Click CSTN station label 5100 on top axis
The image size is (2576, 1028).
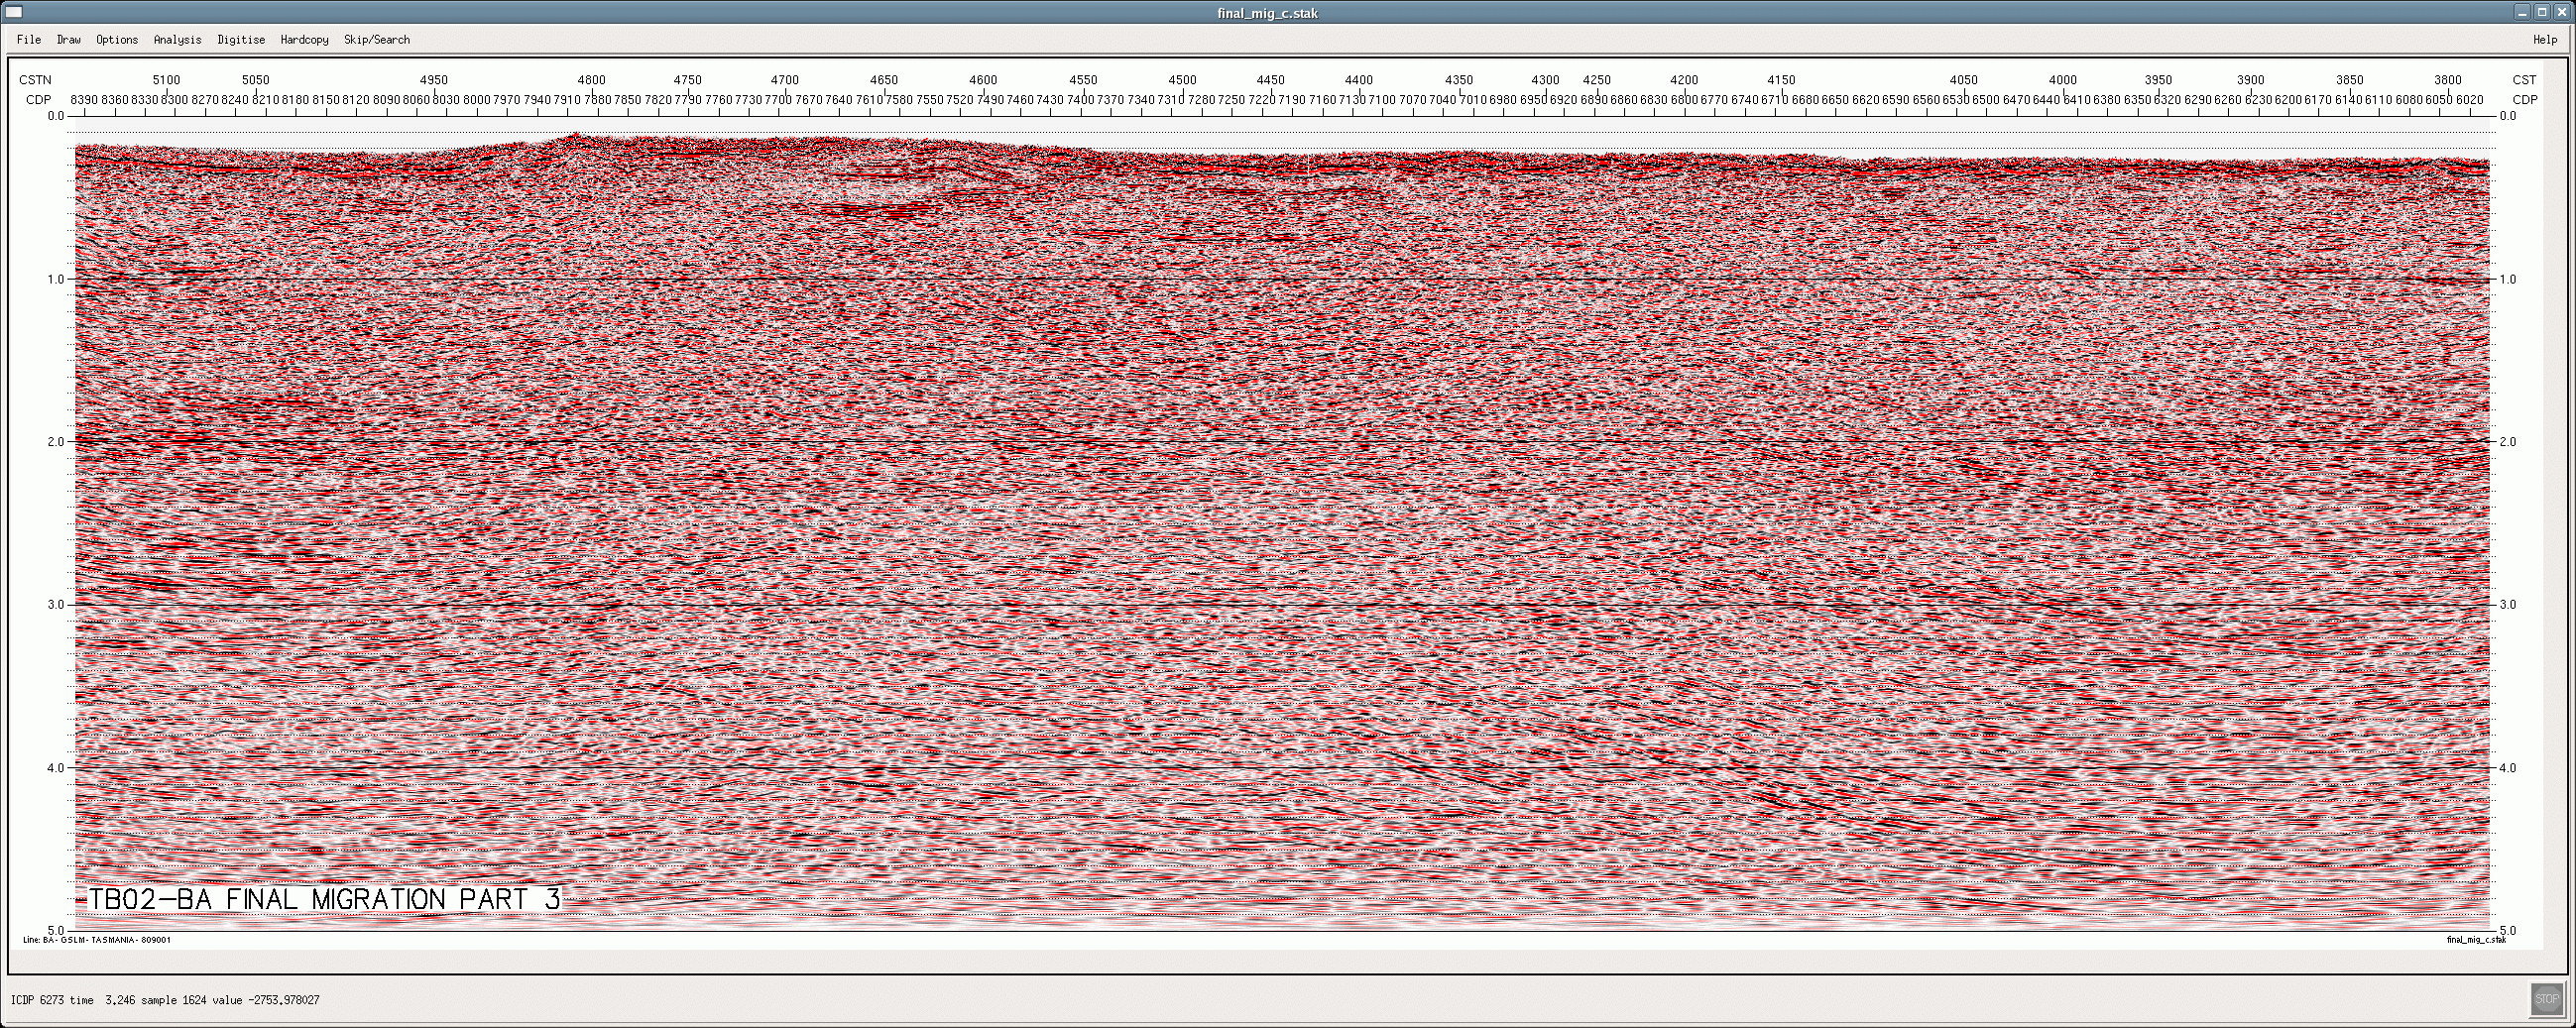(x=166, y=80)
